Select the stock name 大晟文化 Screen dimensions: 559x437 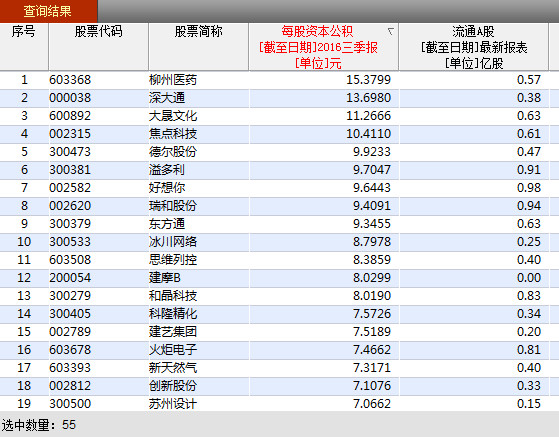173,116
